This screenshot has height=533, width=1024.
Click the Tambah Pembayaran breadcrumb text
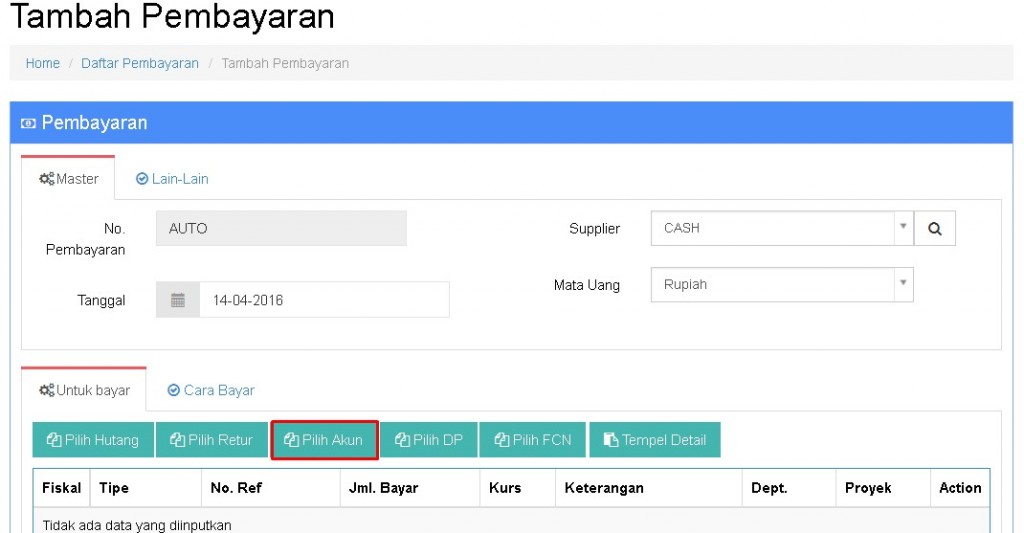point(285,63)
